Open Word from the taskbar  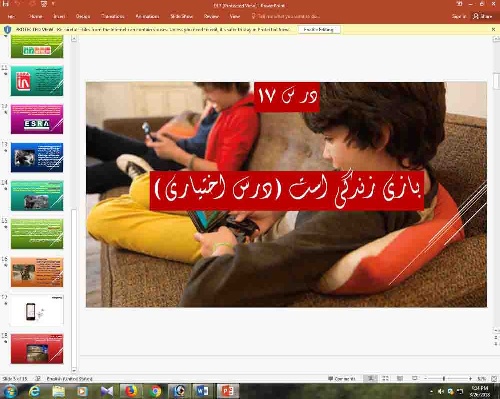pyautogui.click(x=202, y=391)
